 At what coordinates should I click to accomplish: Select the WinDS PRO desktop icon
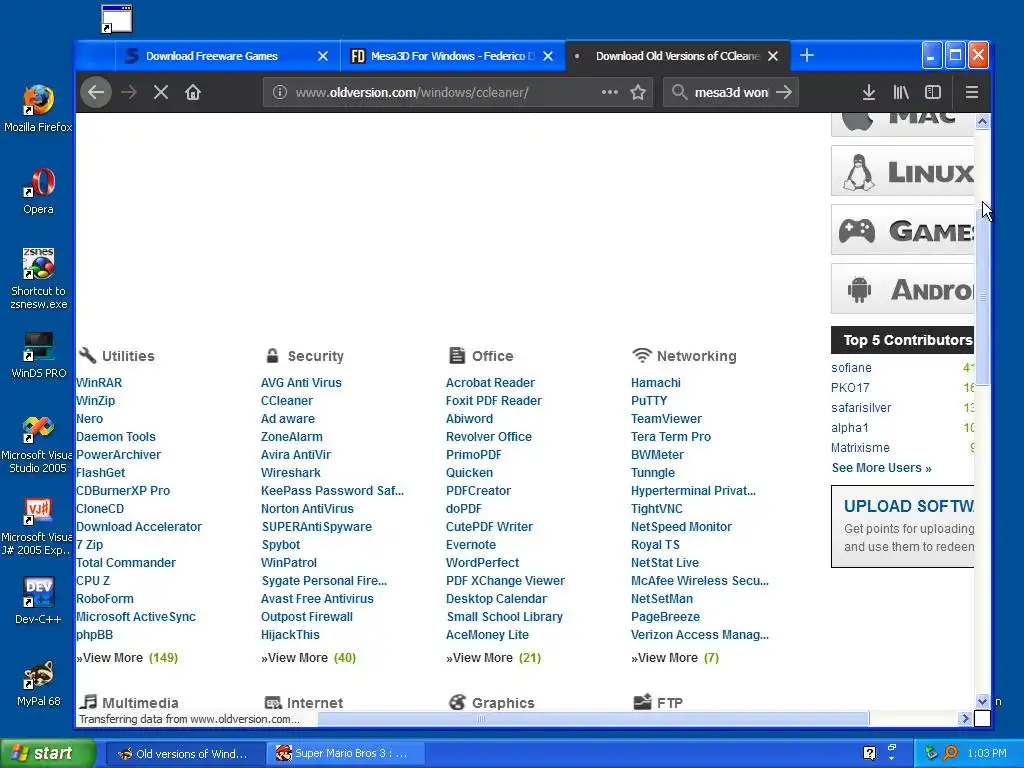point(39,355)
